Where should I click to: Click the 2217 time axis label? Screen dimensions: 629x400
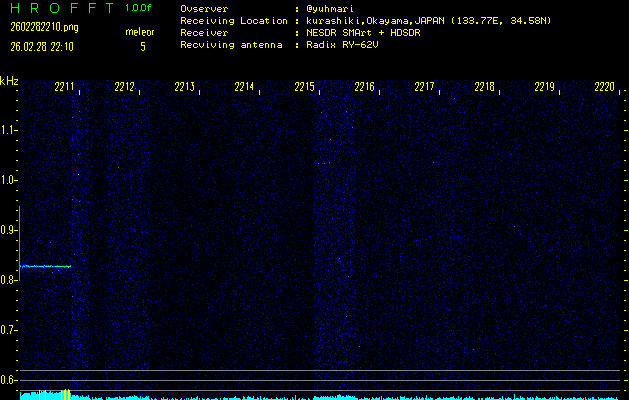click(424, 87)
